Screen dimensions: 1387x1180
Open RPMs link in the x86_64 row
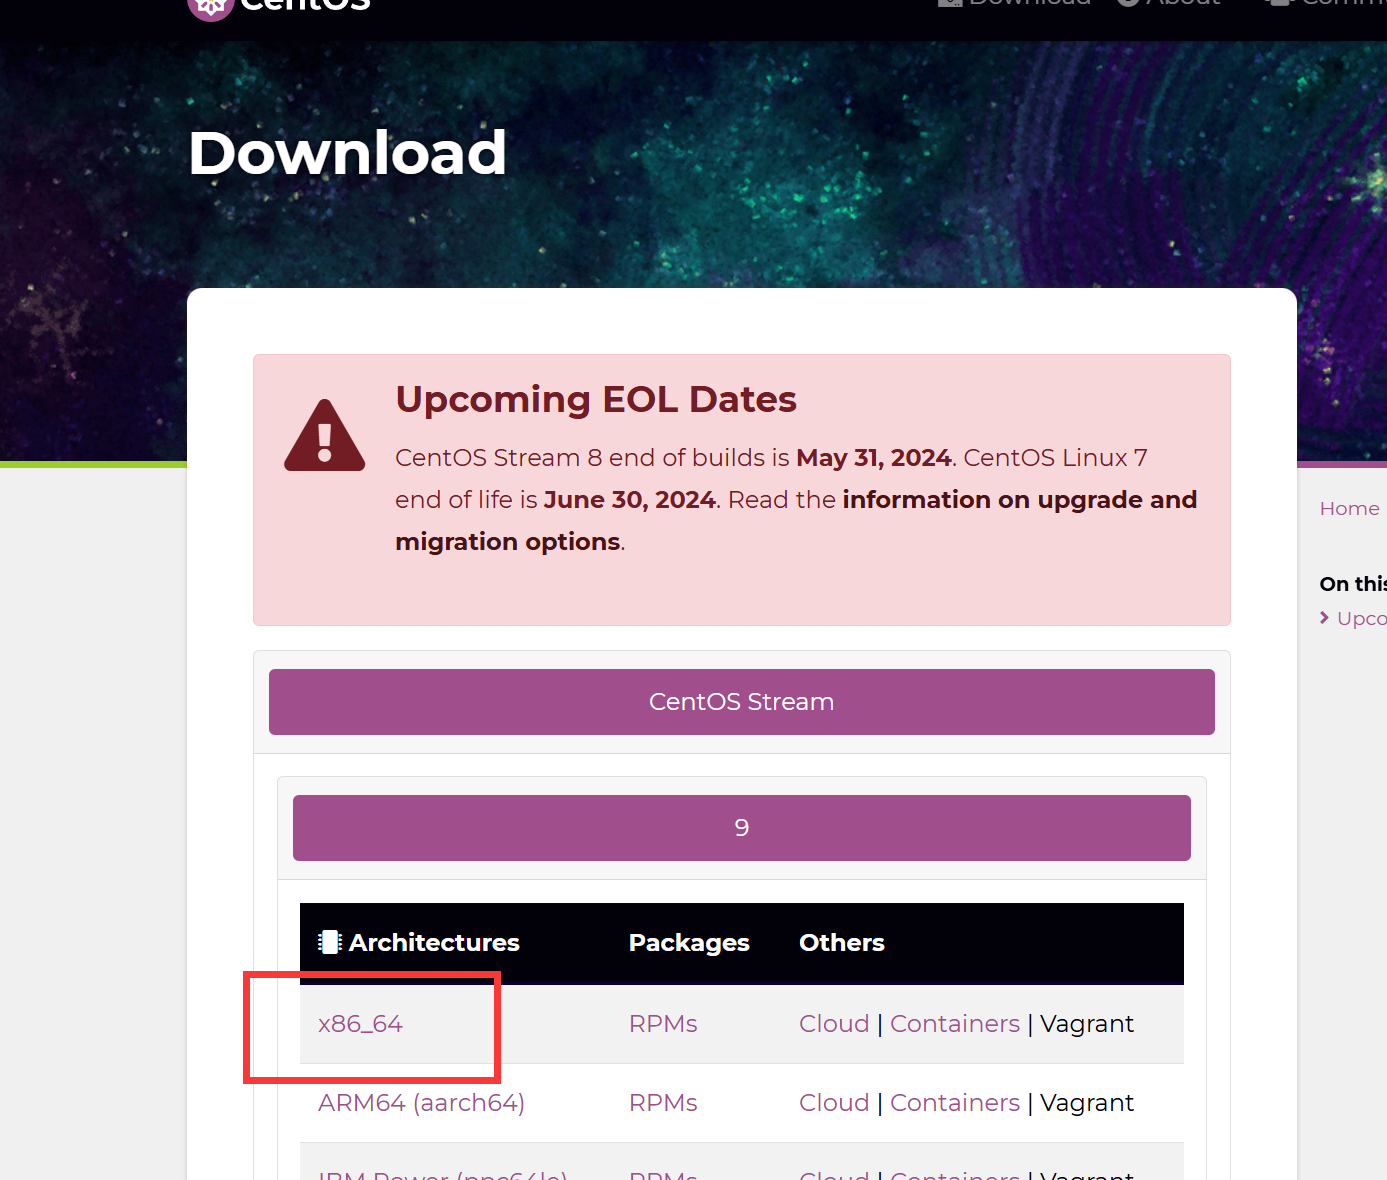(663, 1024)
